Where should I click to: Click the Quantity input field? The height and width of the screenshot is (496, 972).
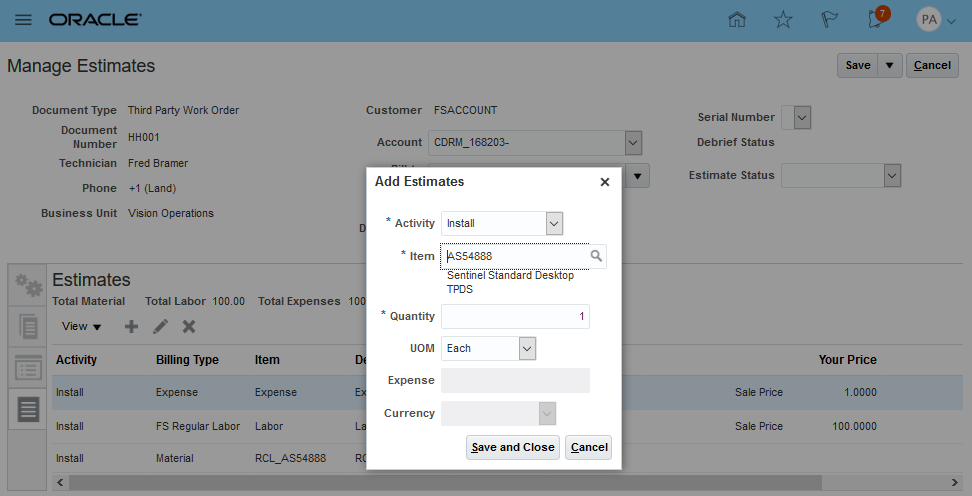515,317
